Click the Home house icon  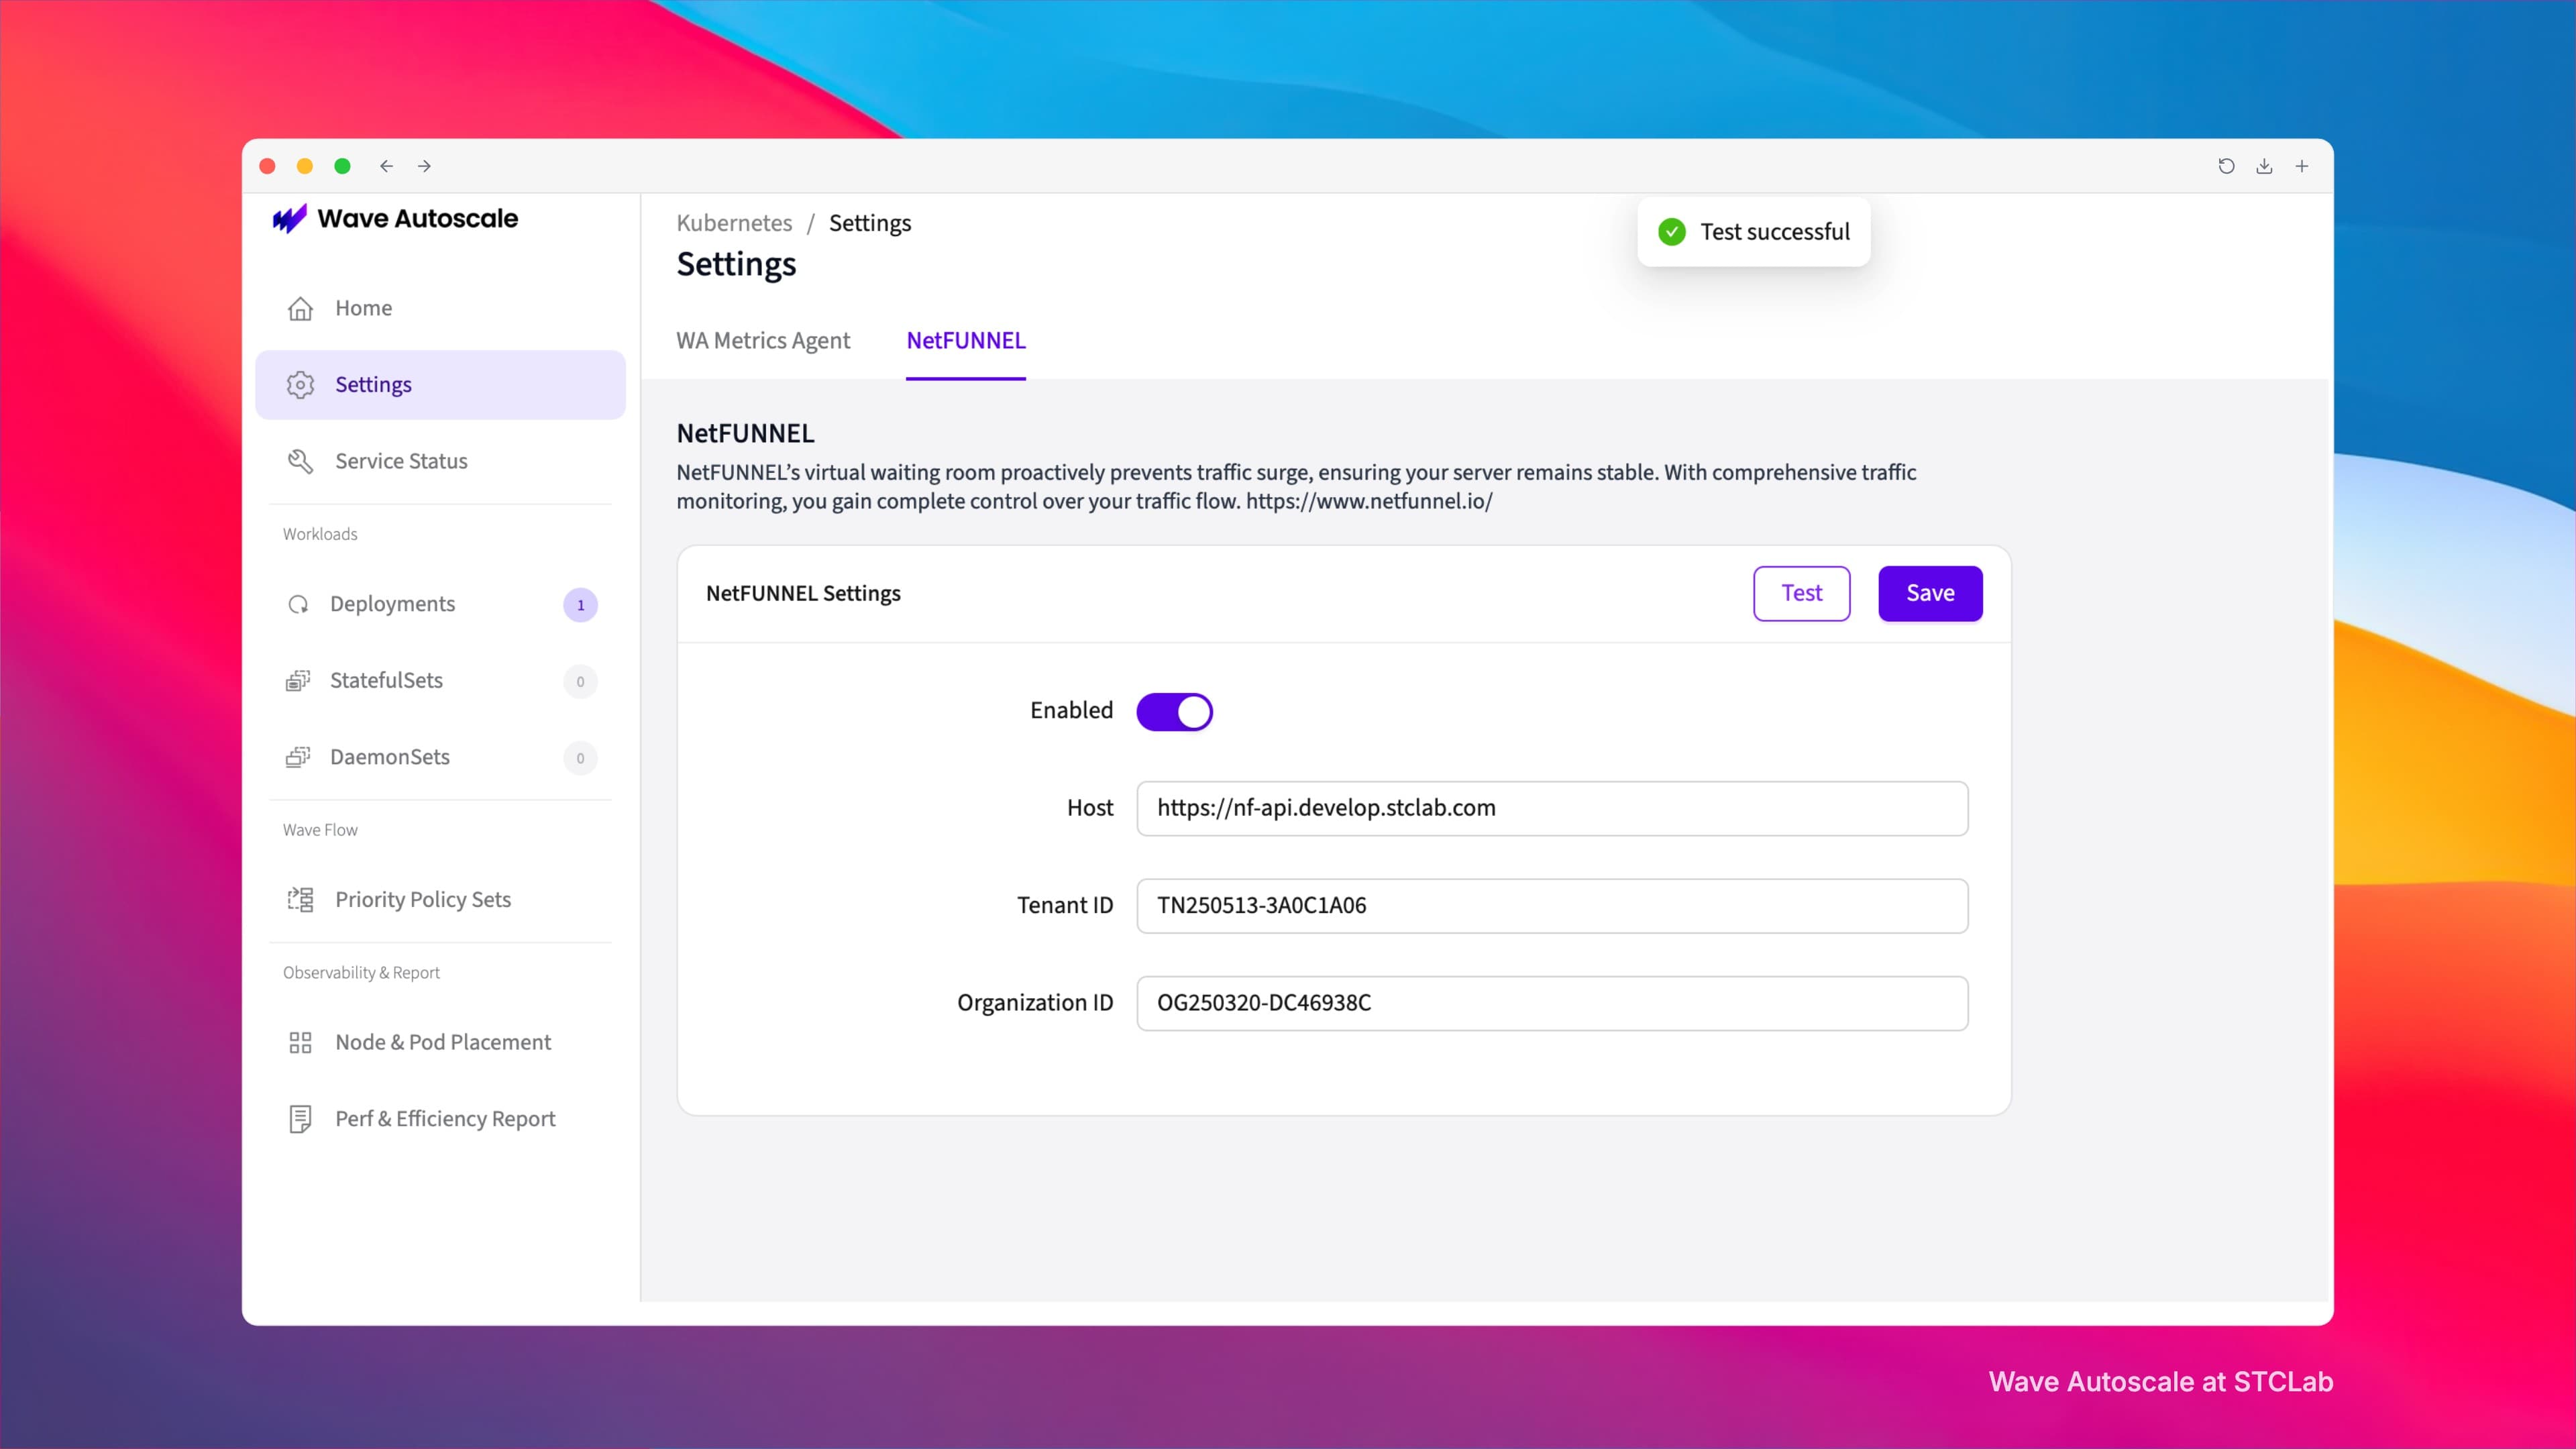300,308
